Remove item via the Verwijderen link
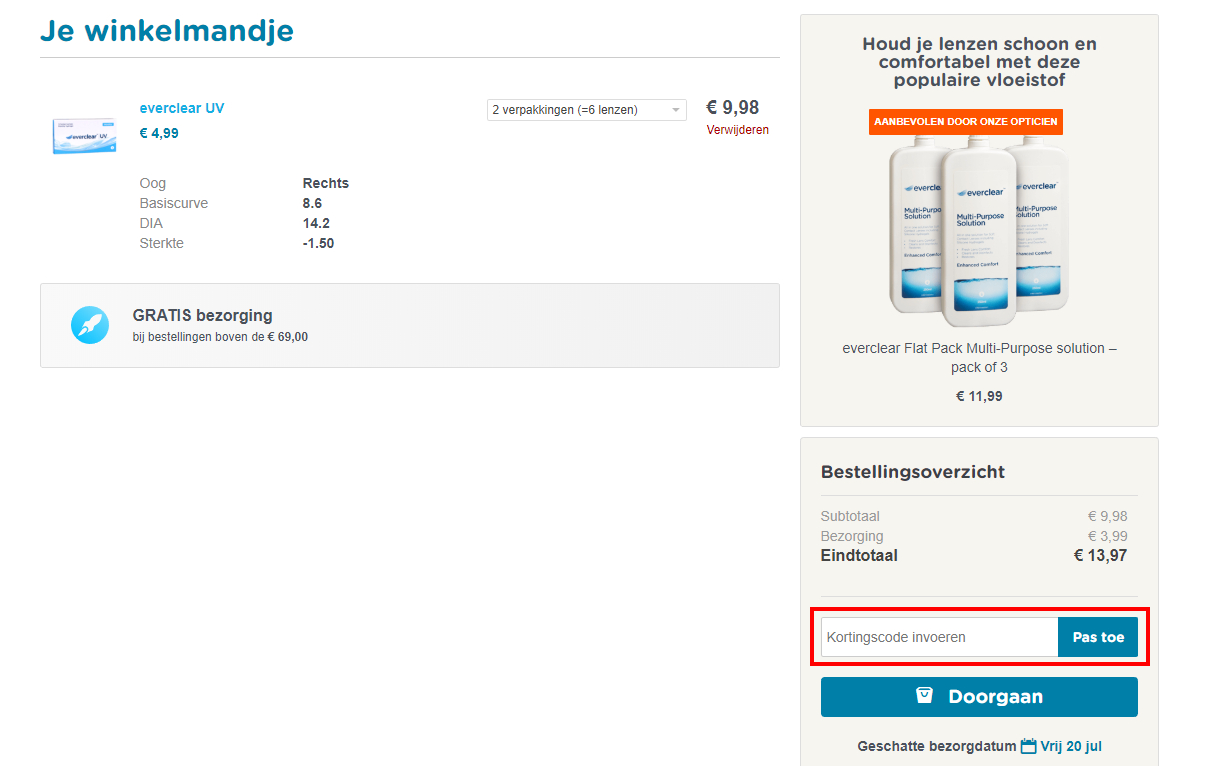1211x766 pixels. point(737,130)
